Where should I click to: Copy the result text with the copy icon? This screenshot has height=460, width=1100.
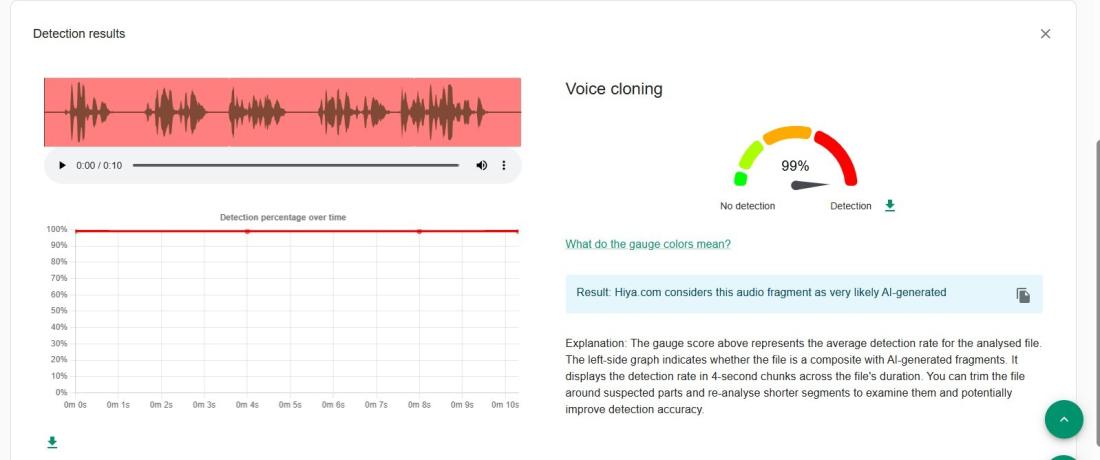(1023, 295)
